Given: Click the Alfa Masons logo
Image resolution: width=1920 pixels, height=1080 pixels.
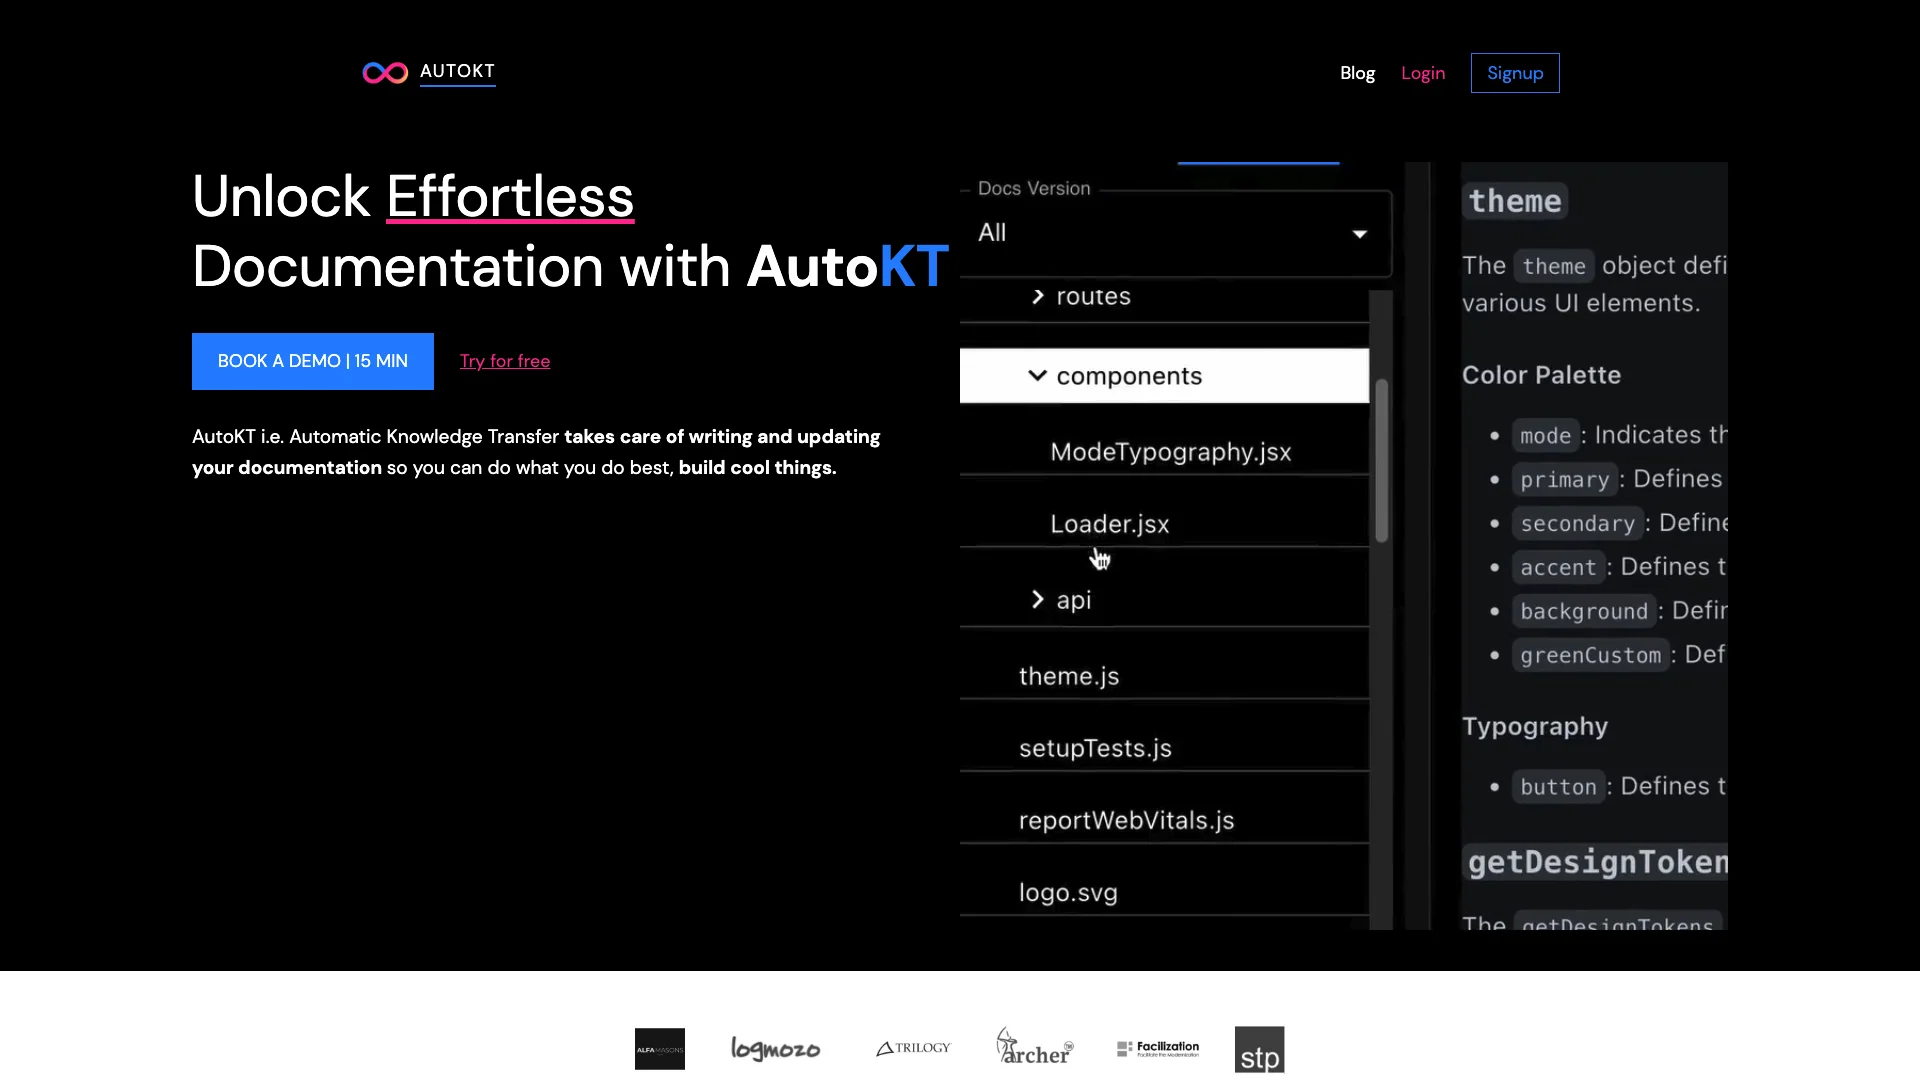Looking at the screenshot, I should [660, 1049].
